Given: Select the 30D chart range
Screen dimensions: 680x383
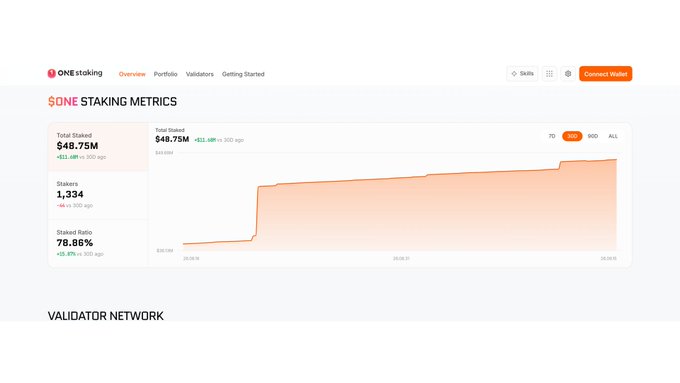Looking at the screenshot, I should (572, 136).
